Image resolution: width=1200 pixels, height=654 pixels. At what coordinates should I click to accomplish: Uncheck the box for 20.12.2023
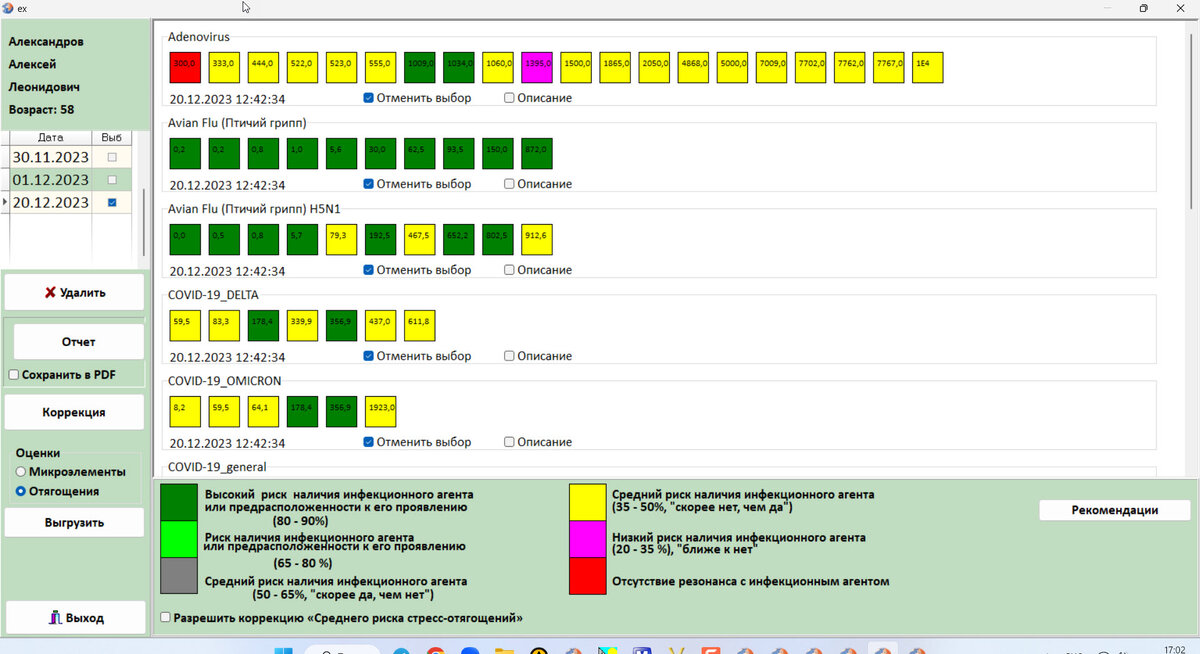111,203
